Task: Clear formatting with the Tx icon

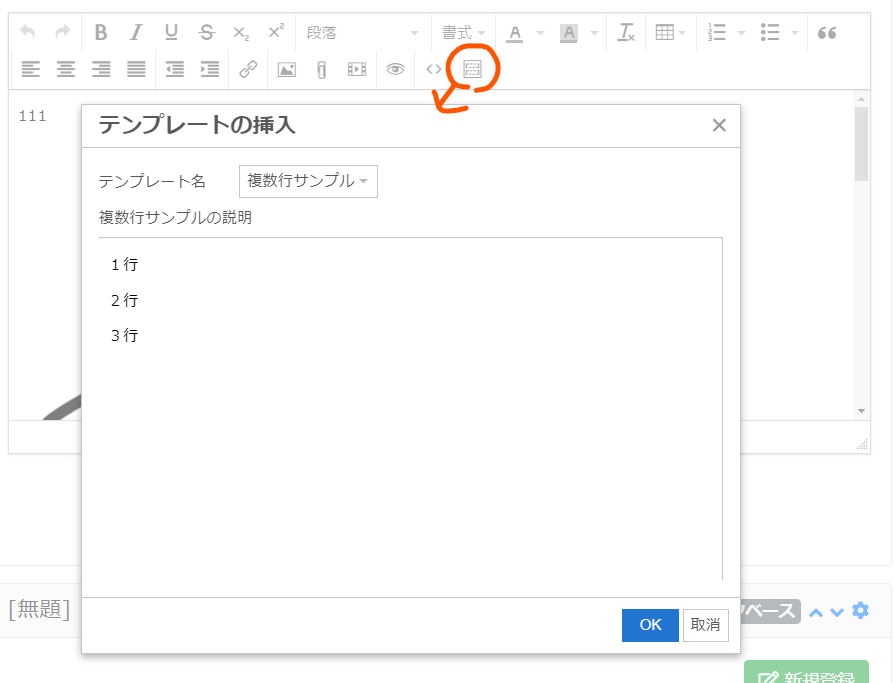Action: click(x=626, y=32)
